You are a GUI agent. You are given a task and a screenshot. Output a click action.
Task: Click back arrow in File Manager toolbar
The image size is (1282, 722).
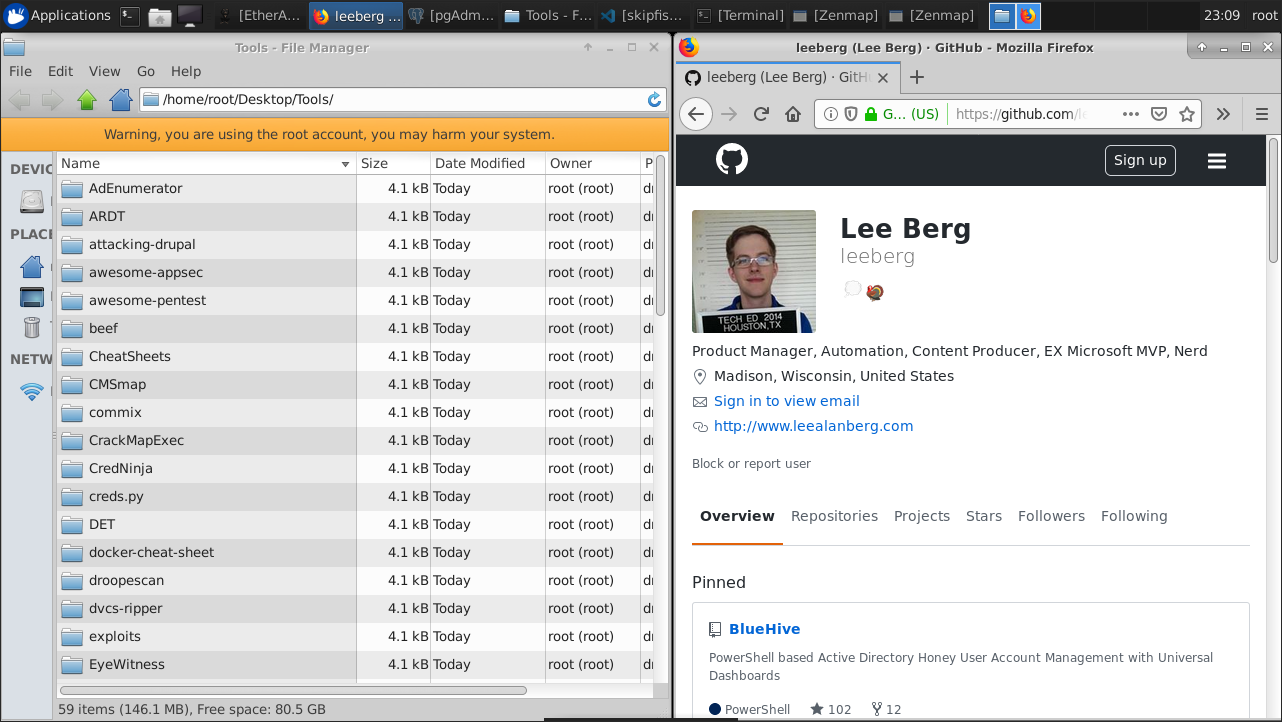pyautogui.click(x=19, y=100)
